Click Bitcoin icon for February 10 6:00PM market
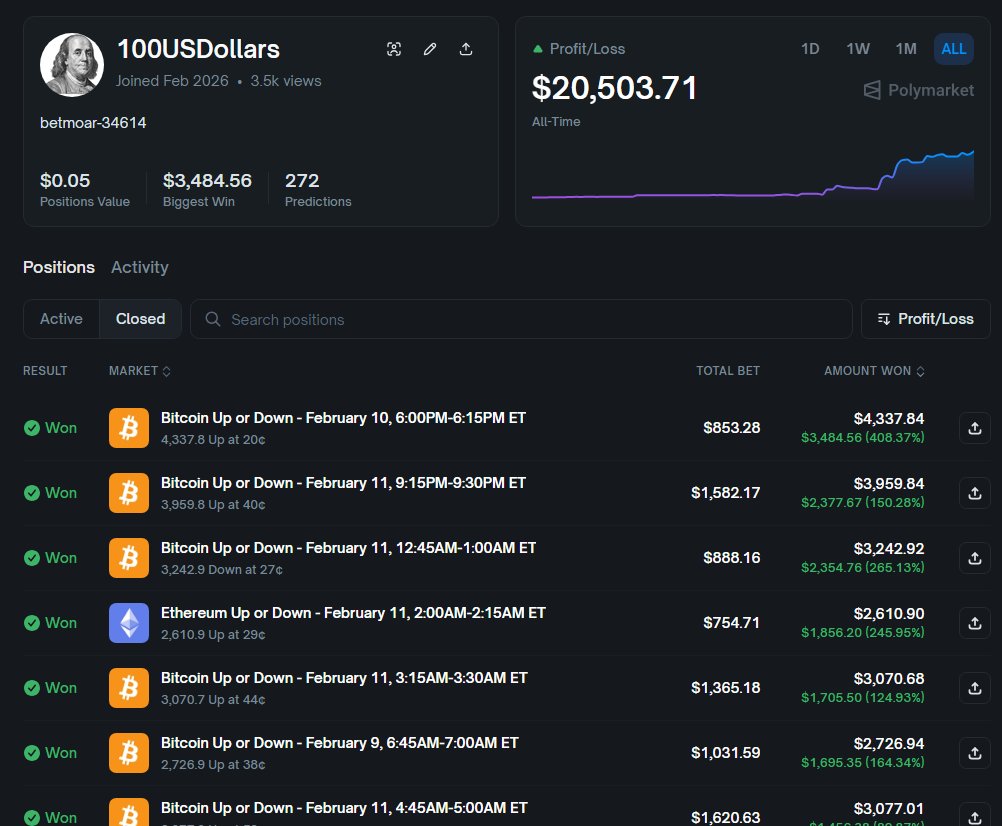 point(128,428)
